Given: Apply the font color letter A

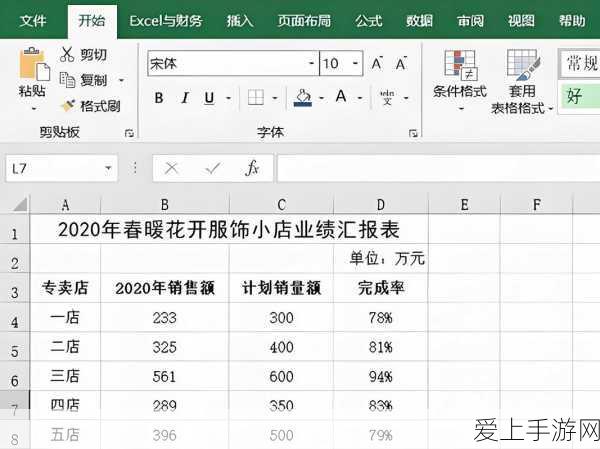Looking at the screenshot, I should coord(341,96).
